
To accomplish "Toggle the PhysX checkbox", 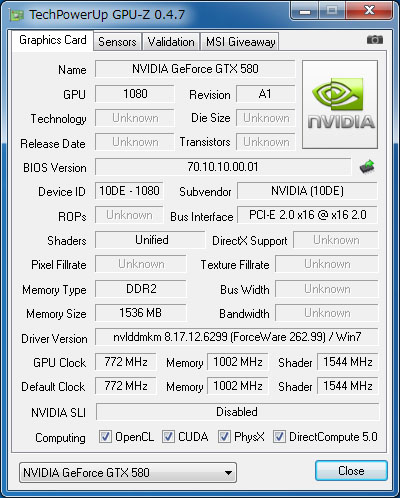I will point(224,437).
